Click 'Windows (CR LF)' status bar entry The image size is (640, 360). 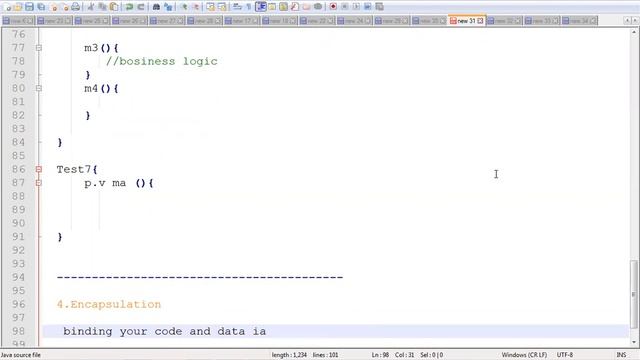tap(524, 355)
